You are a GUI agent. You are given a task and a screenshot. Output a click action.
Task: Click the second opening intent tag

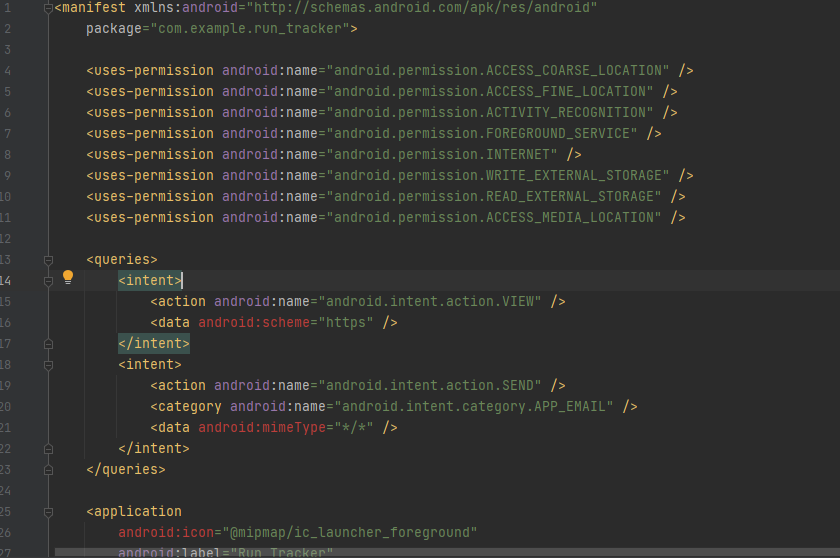tap(150, 365)
